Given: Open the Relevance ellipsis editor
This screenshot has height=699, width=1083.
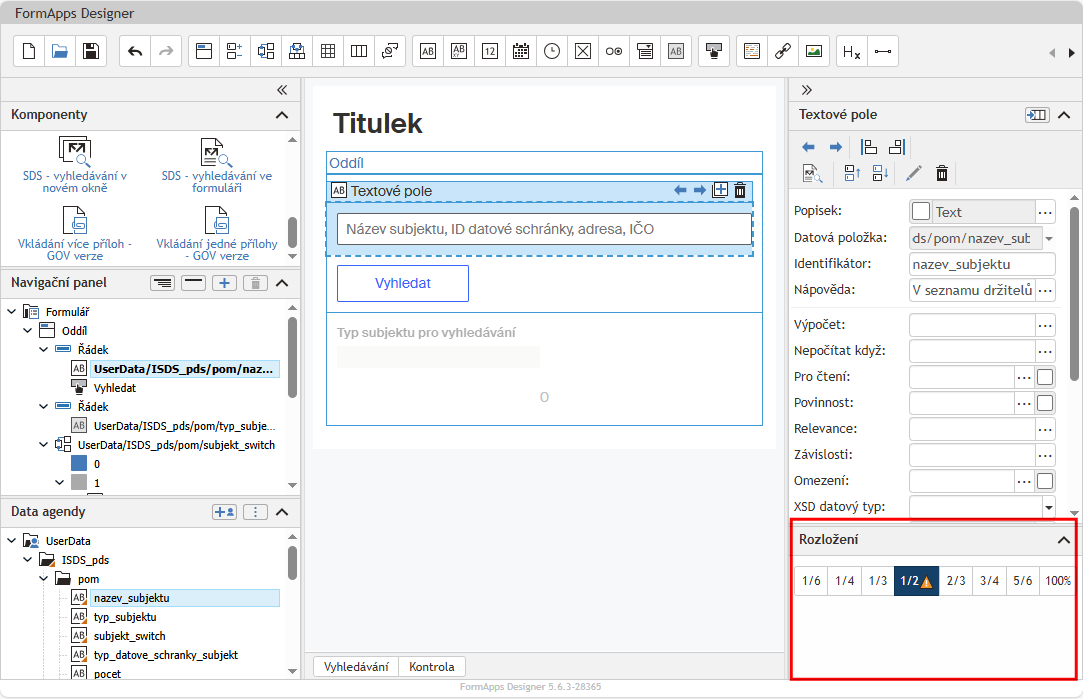Looking at the screenshot, I should coord(1045,429).
